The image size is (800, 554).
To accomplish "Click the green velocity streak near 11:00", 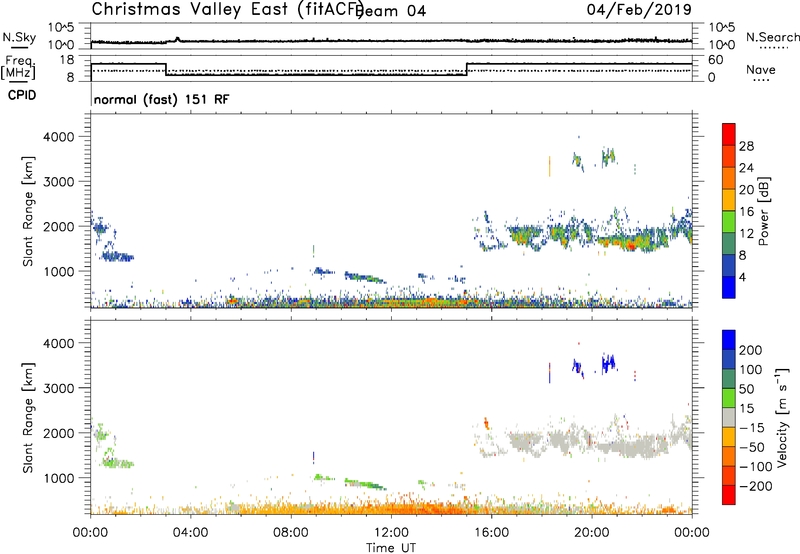I will (365, 484).
